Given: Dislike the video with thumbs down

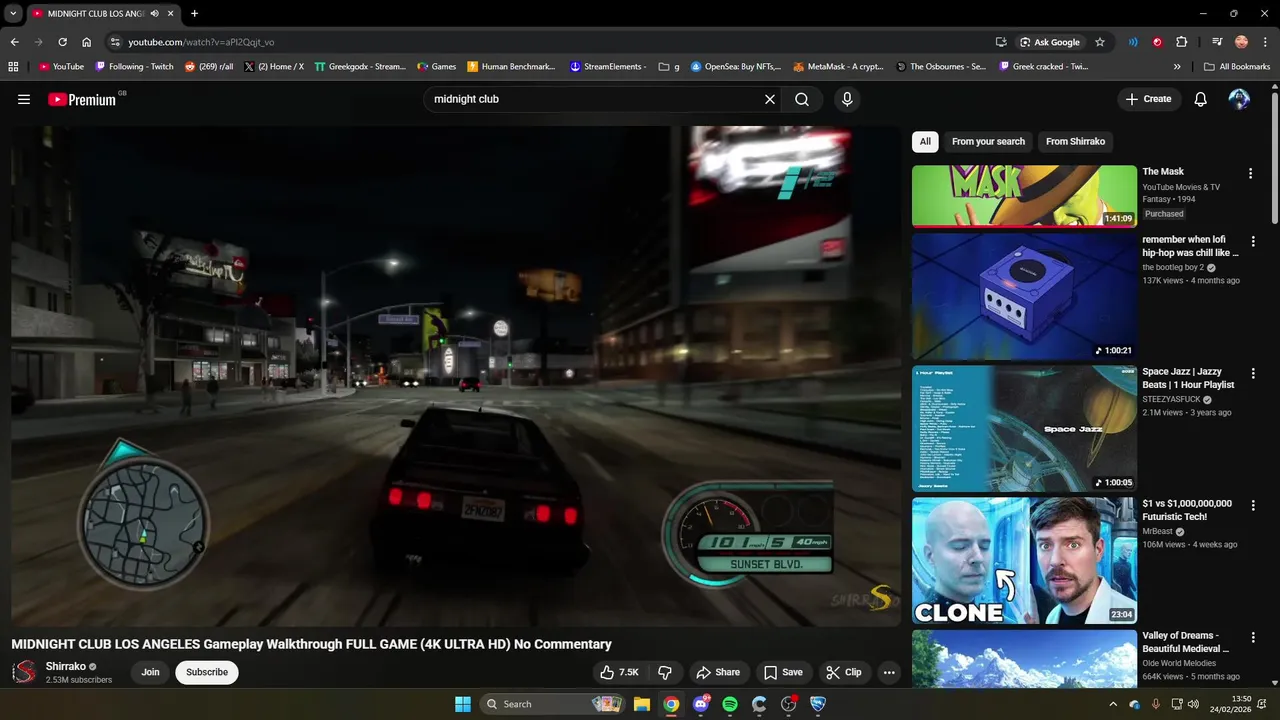Looking at the screenshot, I should [x=665, y=672].
